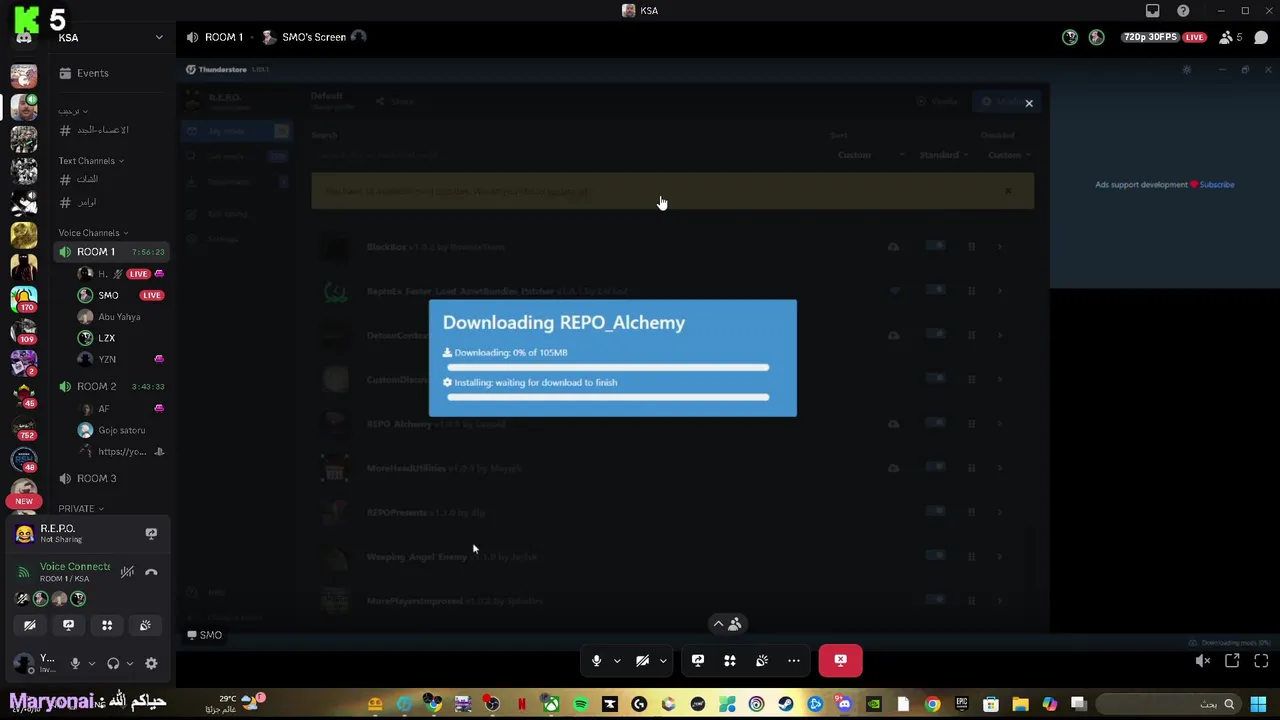Open Discord home direct messages icon
This screenshot has height=720, width=1280.
tap(24, 38)
